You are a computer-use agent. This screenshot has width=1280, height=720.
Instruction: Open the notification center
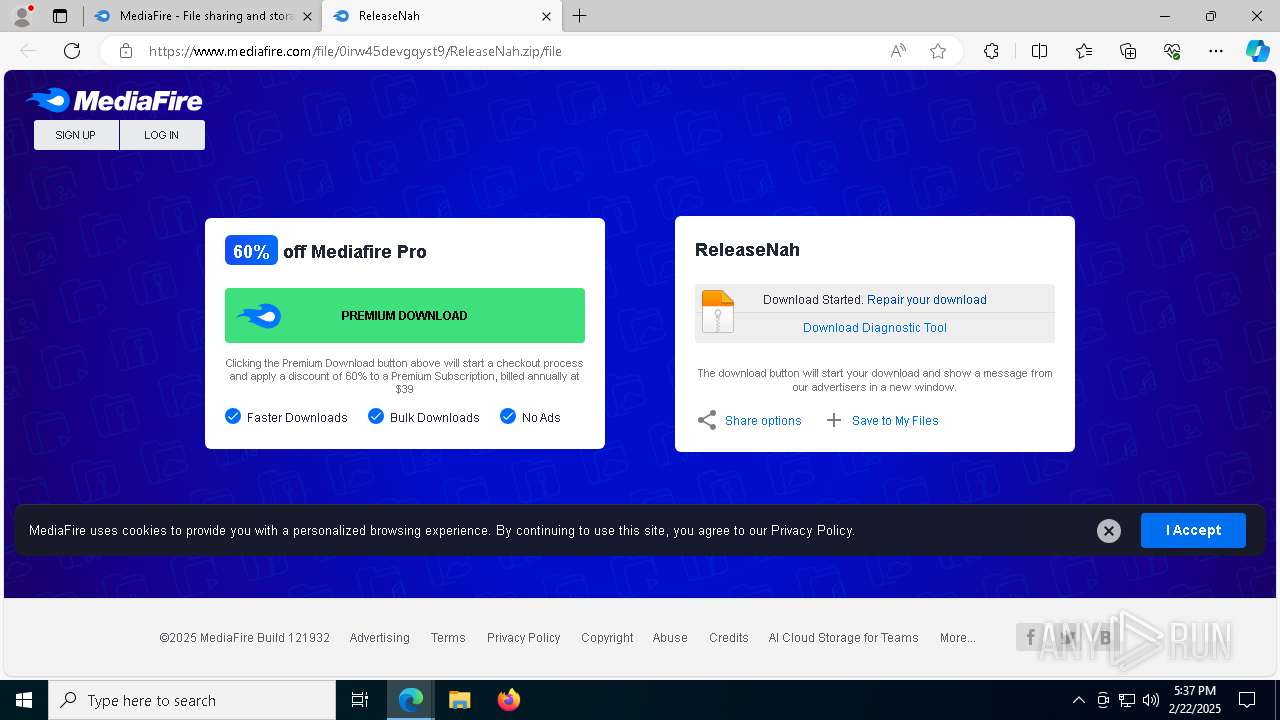[x=1247, y=700]
